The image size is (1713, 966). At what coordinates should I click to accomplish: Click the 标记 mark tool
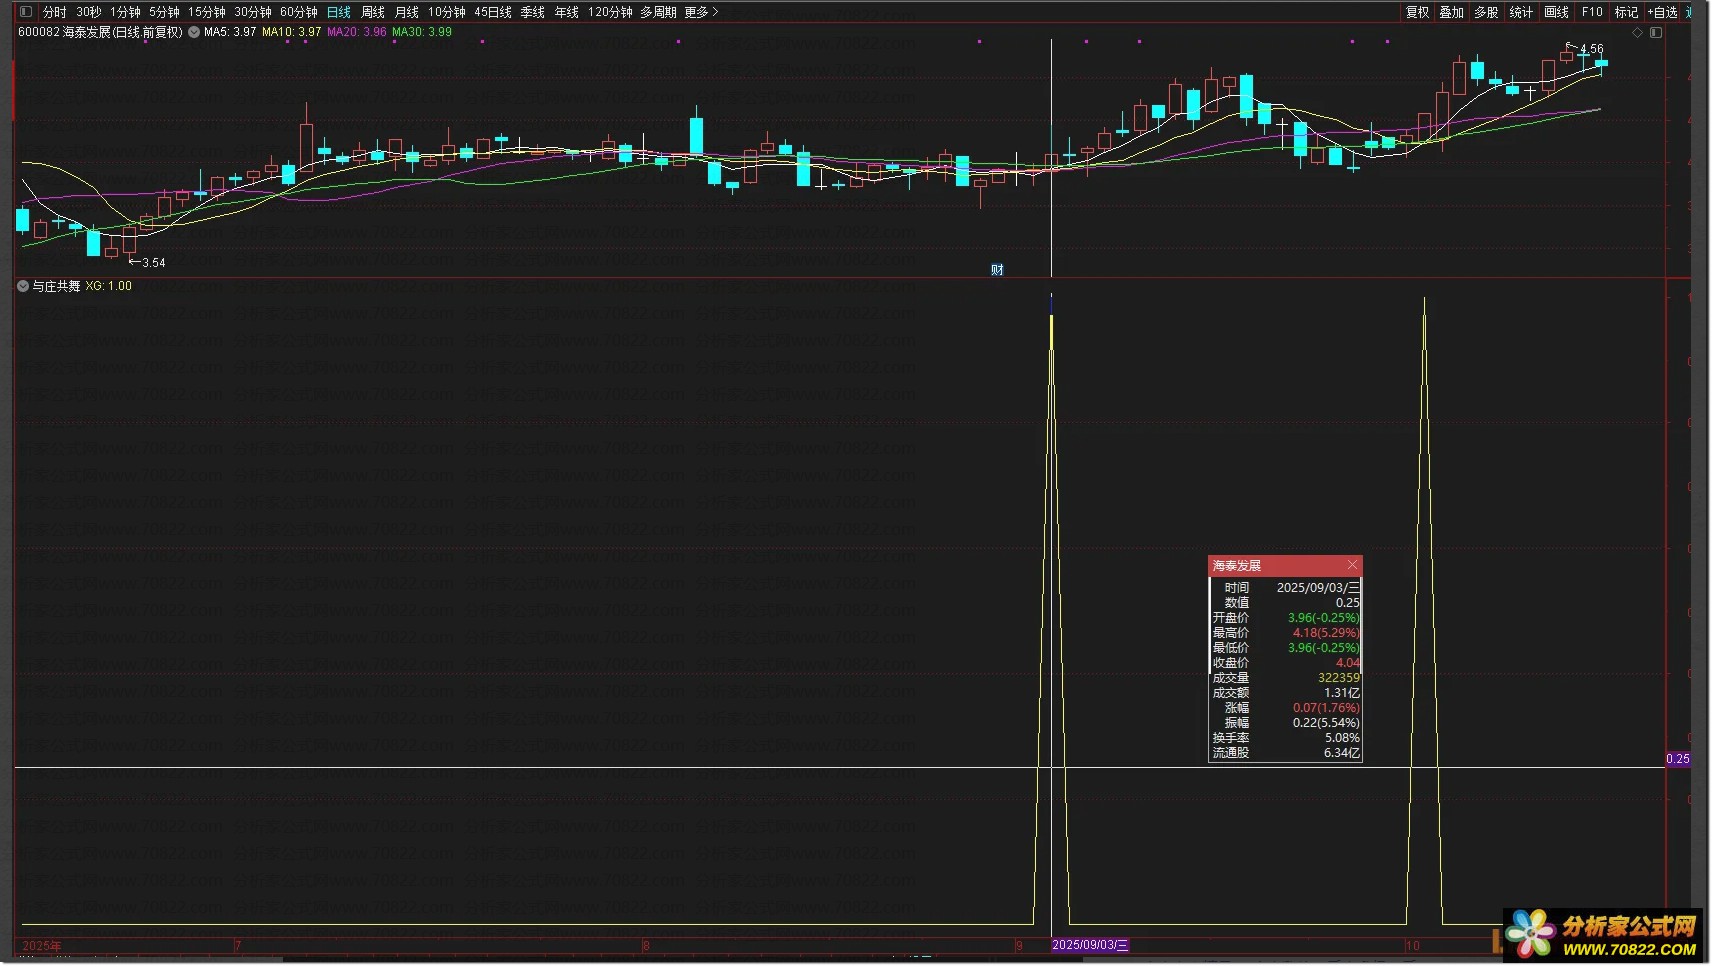pos(1626,12)
